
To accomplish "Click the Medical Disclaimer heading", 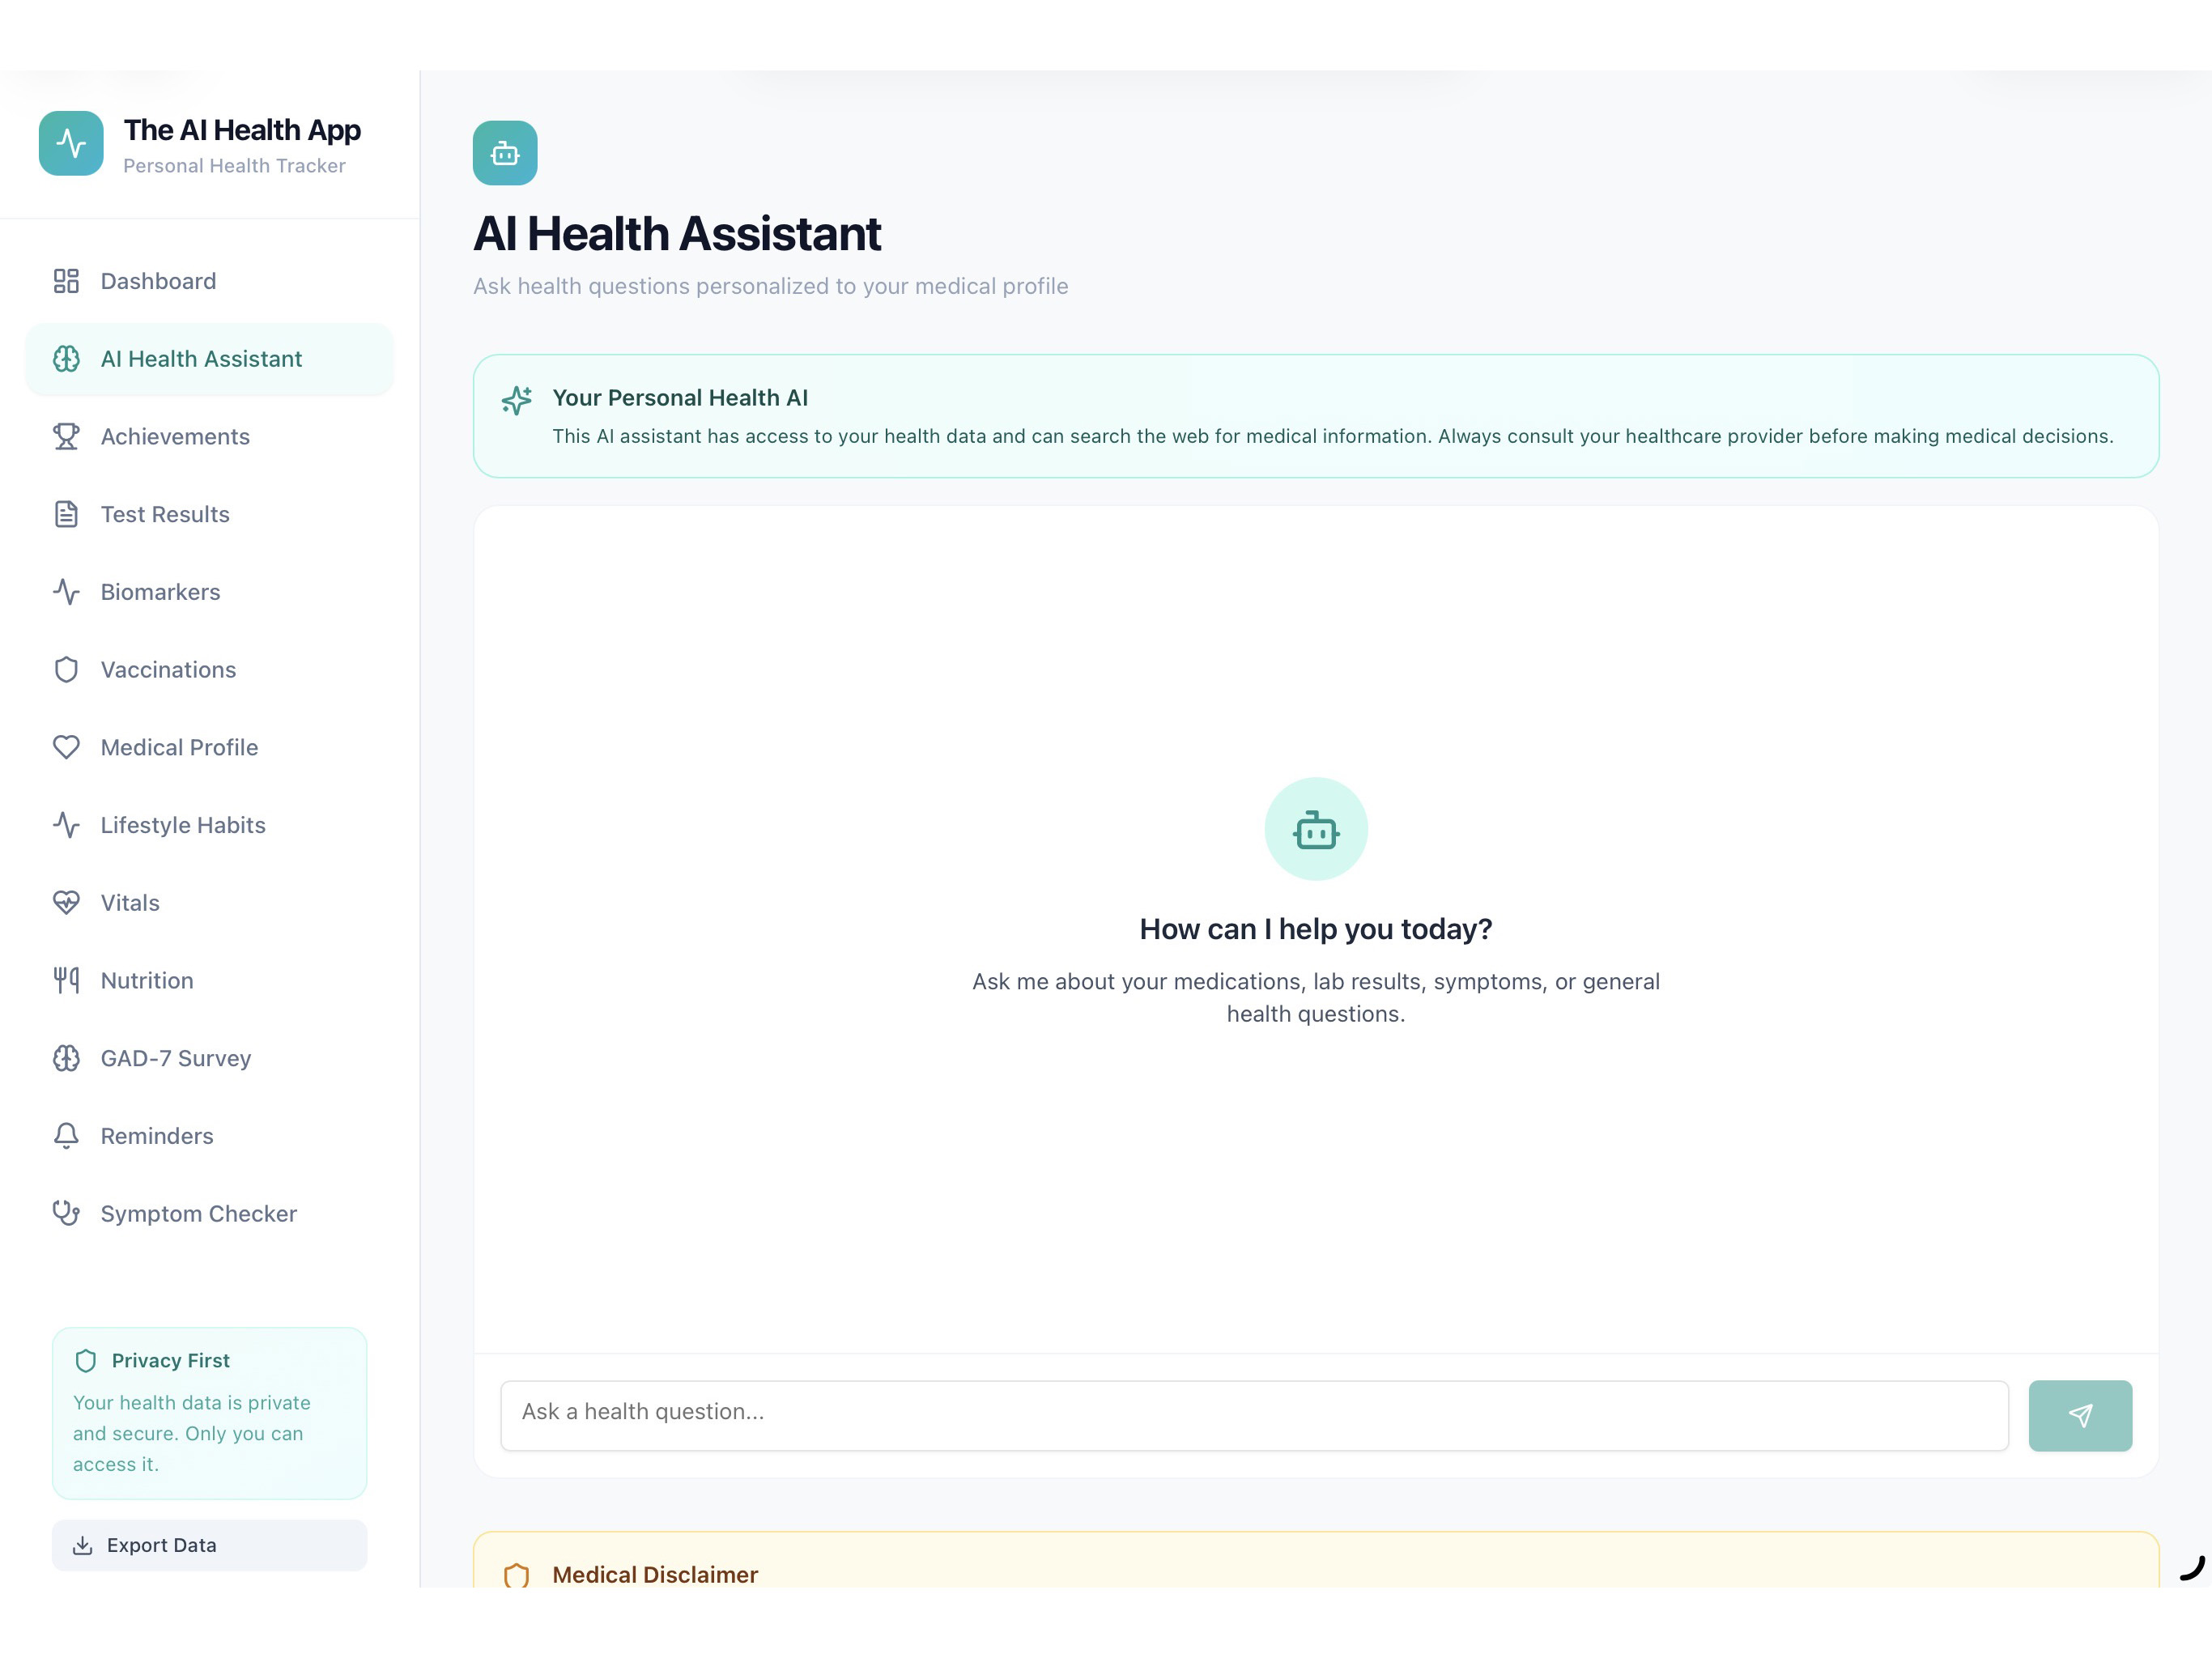I will tap(655, 1575).
